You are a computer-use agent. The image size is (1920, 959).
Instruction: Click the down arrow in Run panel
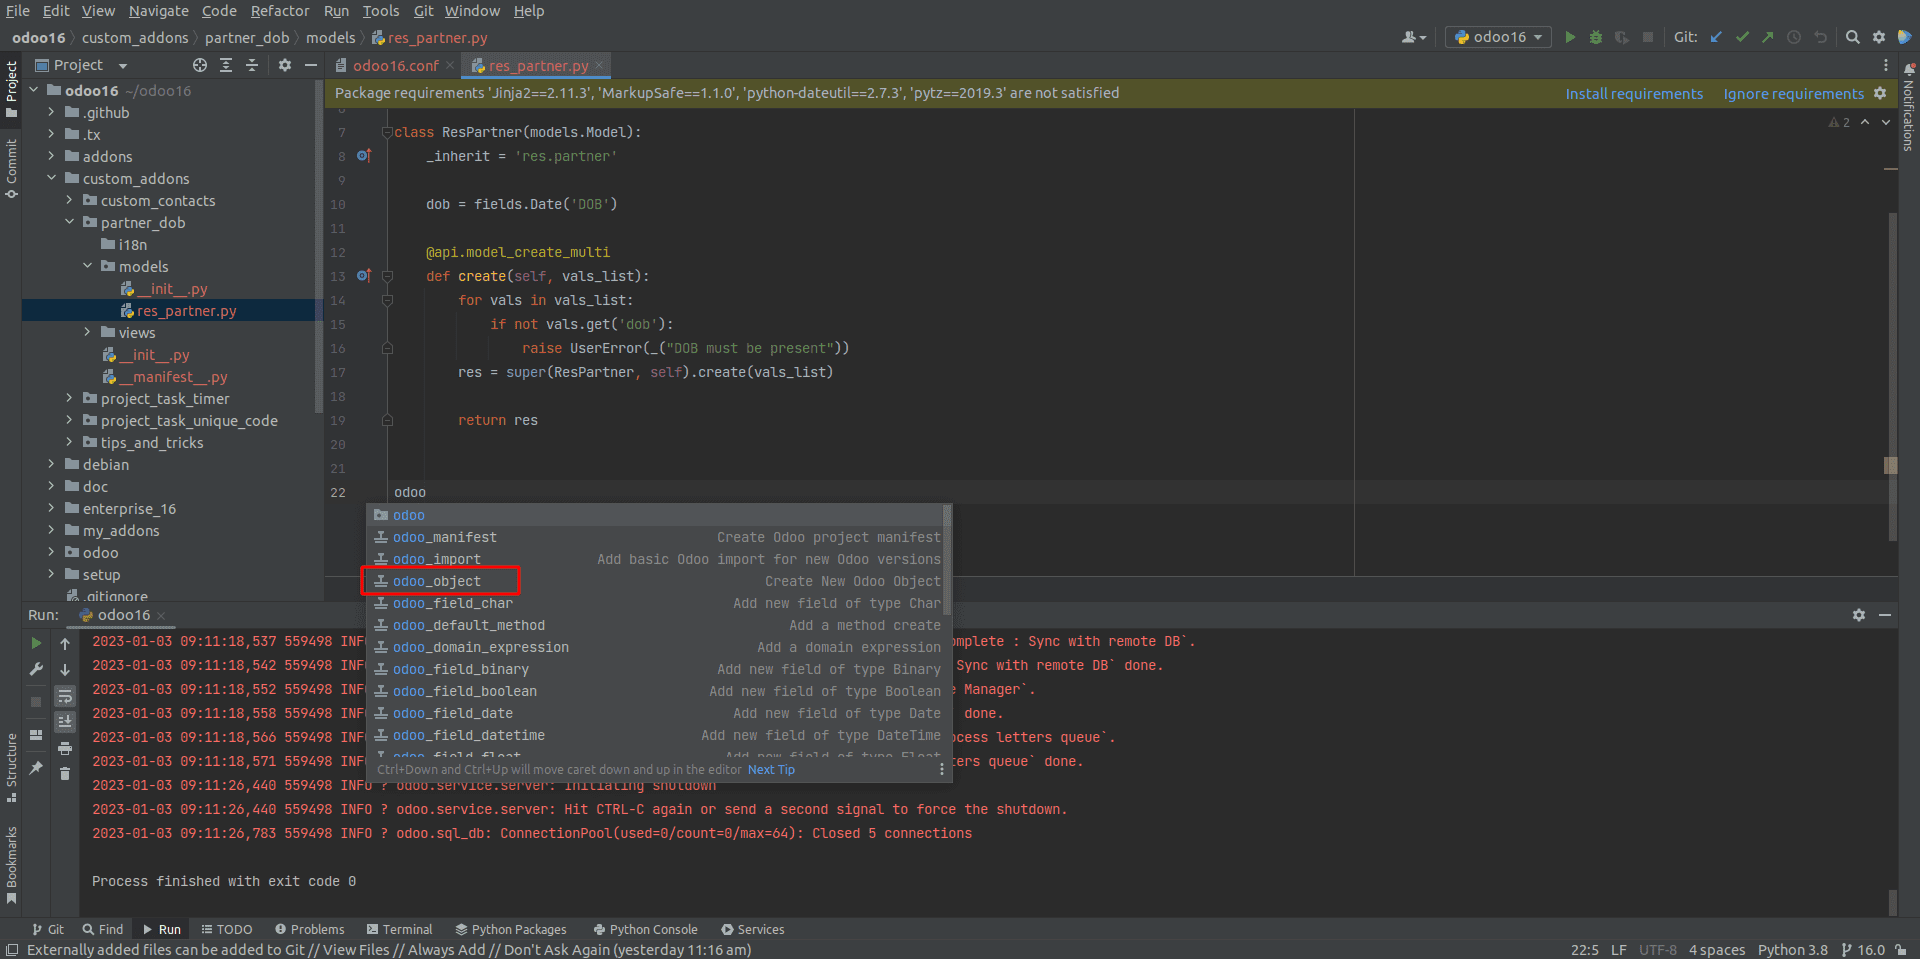pyautogui.click(x=65, y=669)
